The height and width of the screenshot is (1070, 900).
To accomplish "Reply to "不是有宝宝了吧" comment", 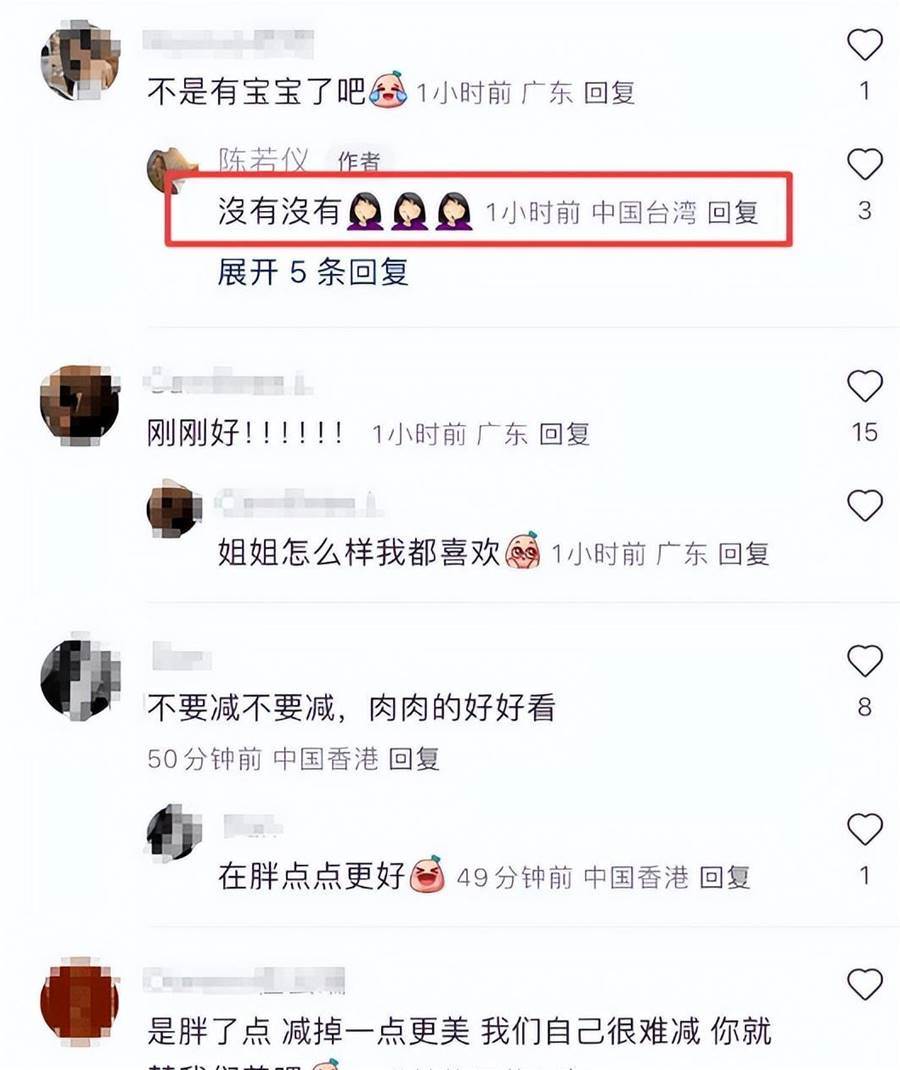I will (609, 93).
